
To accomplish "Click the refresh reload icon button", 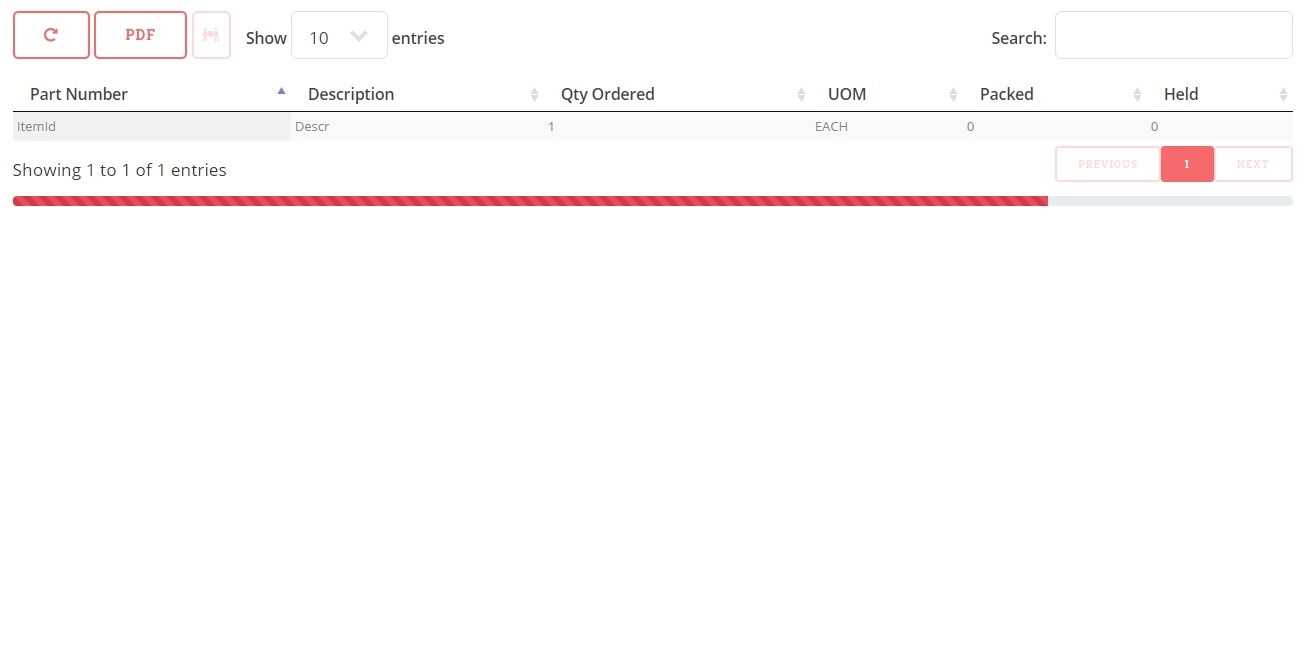I will tap(51, 35).
